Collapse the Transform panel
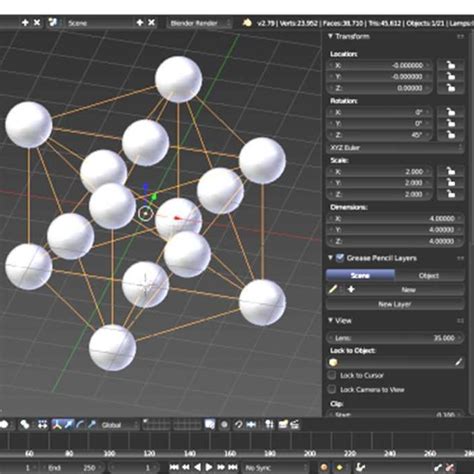 [x=330, y=36]
